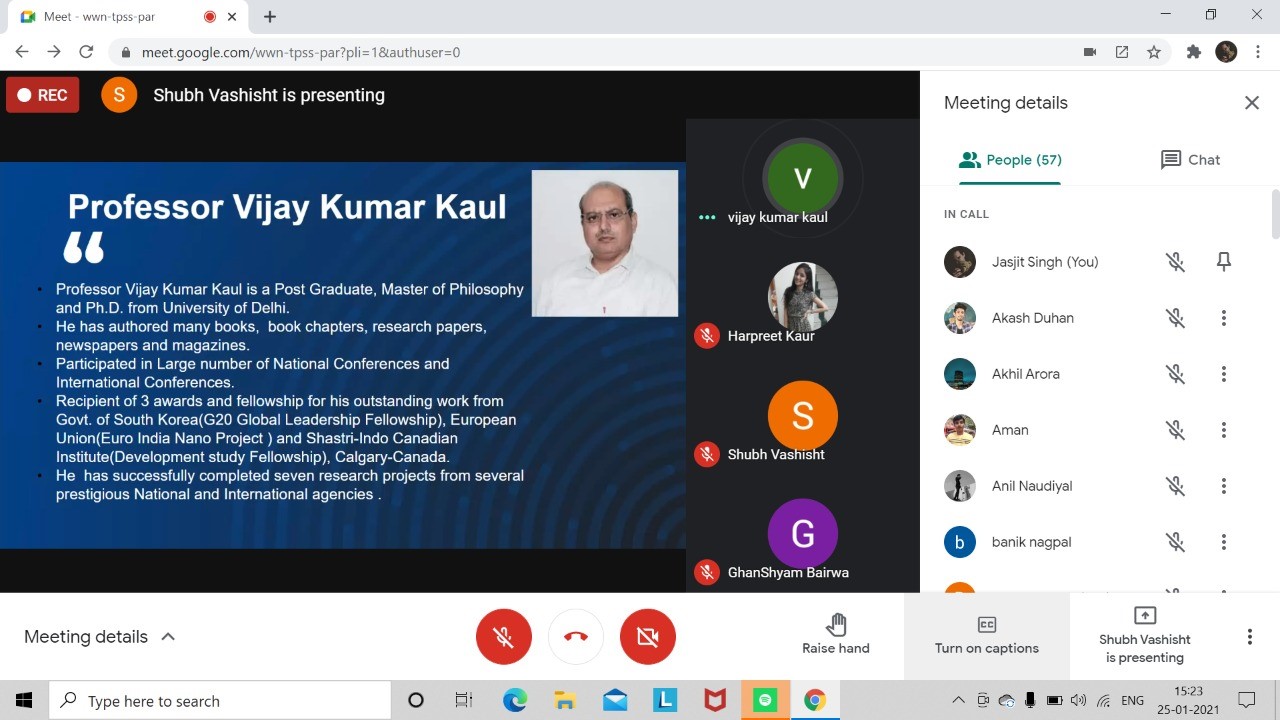Click the participants list scrollbar
Image resolution: width=1280 pixels, height=720 pixels.
[x=1275, y=215]
